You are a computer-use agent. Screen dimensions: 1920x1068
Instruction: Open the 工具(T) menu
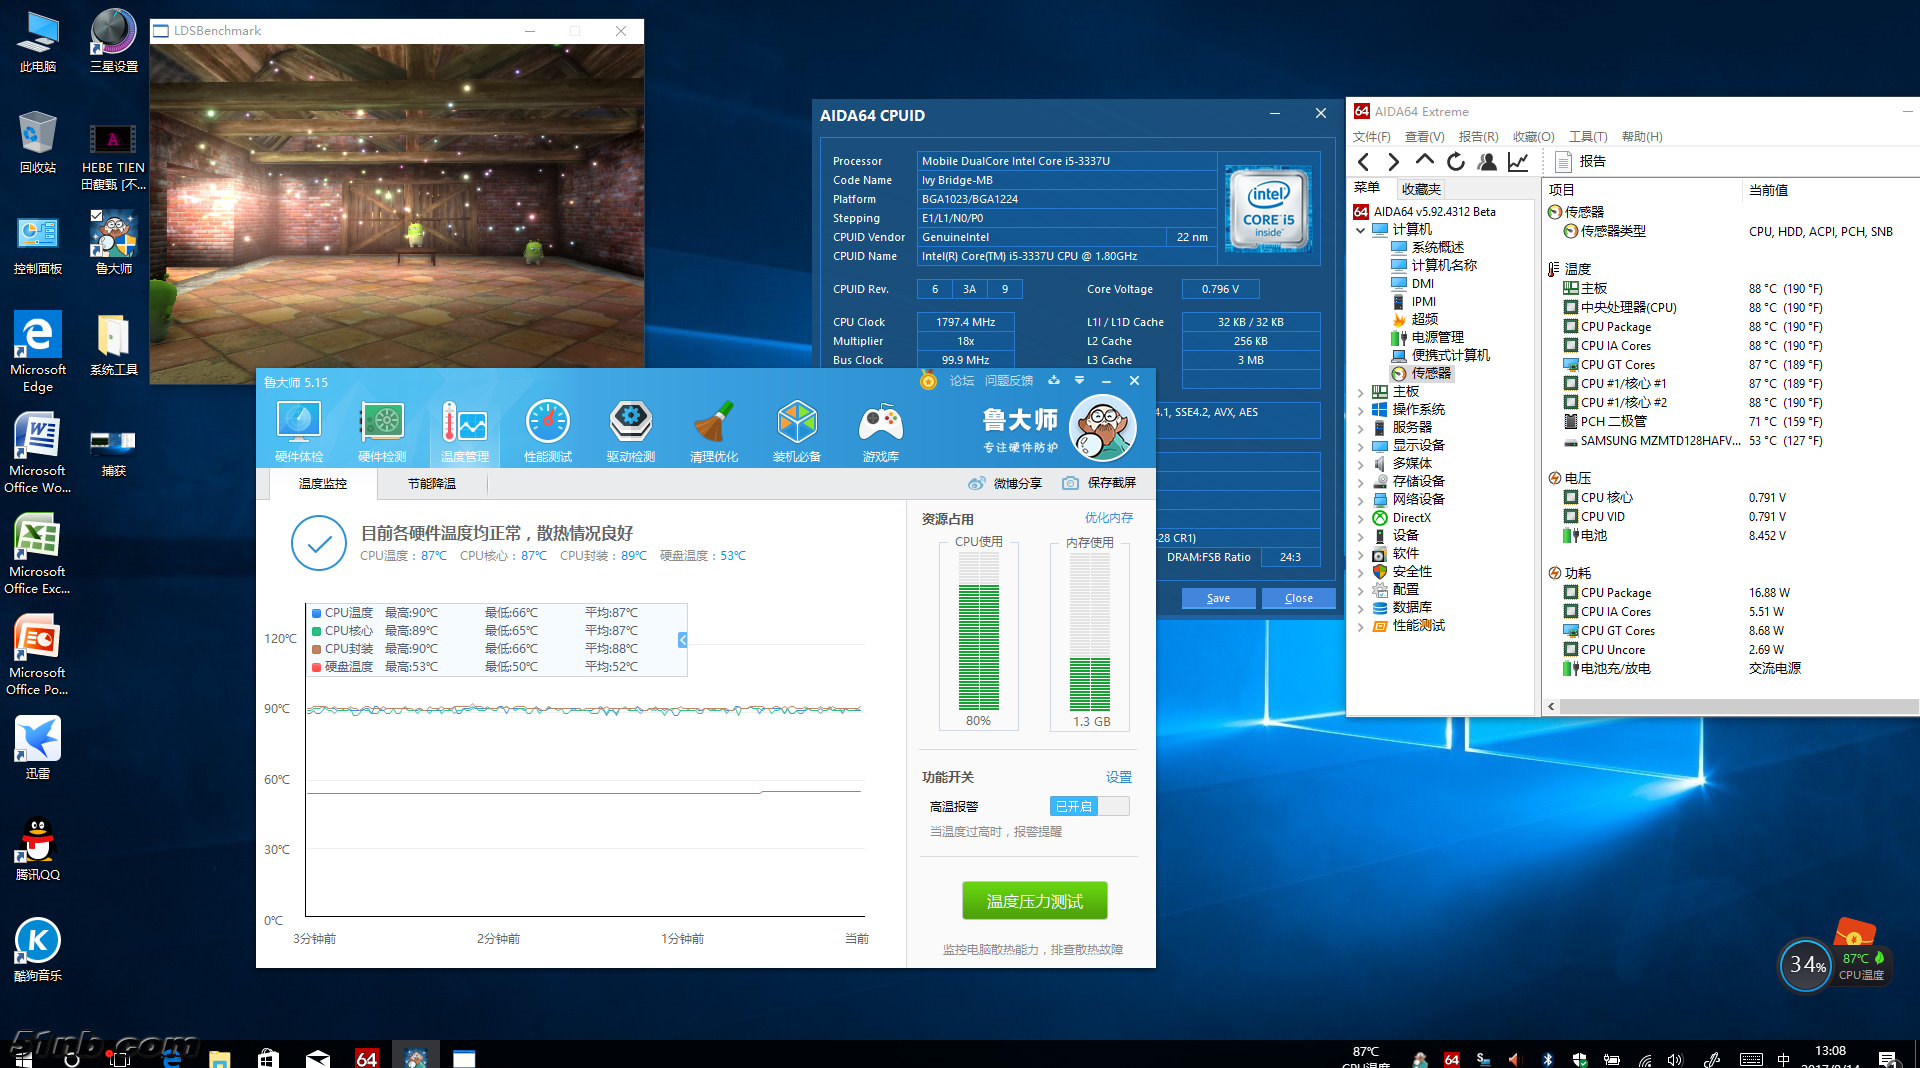[1588, 137]
